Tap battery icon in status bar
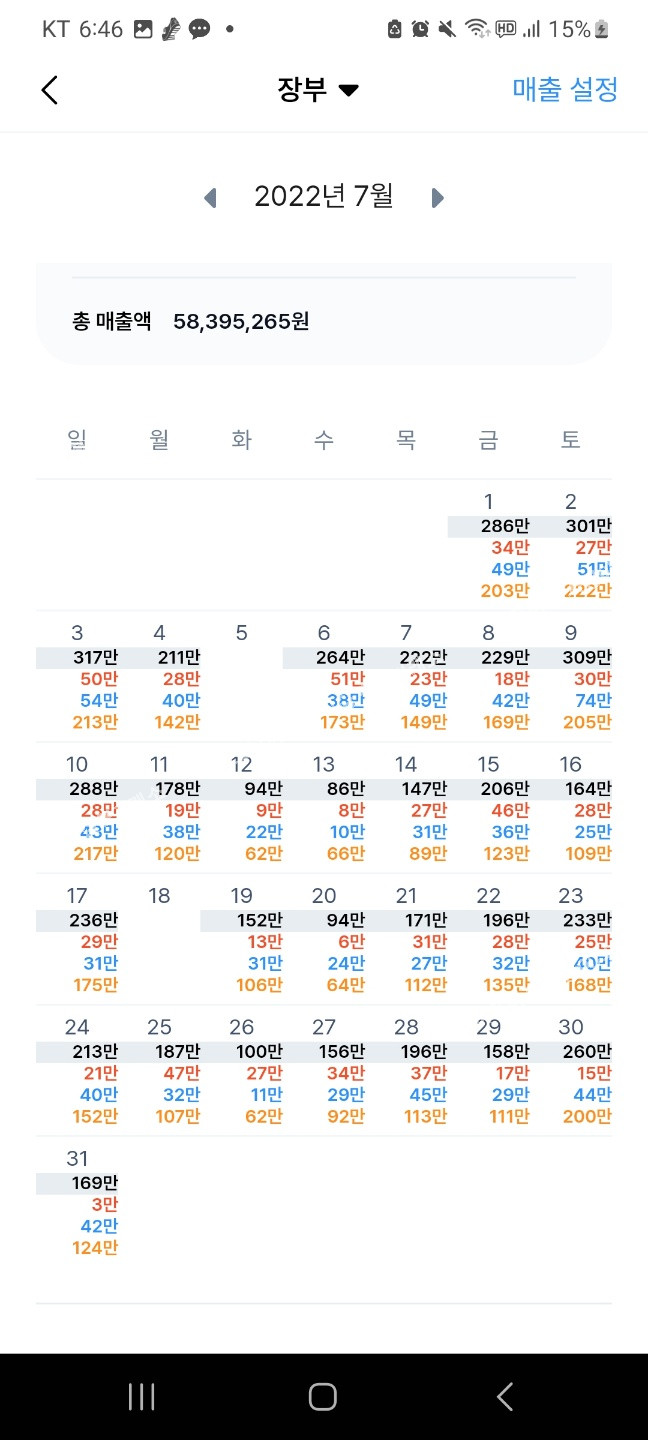Viewport: 648px width, 1440px height. [x=602, y=30]
